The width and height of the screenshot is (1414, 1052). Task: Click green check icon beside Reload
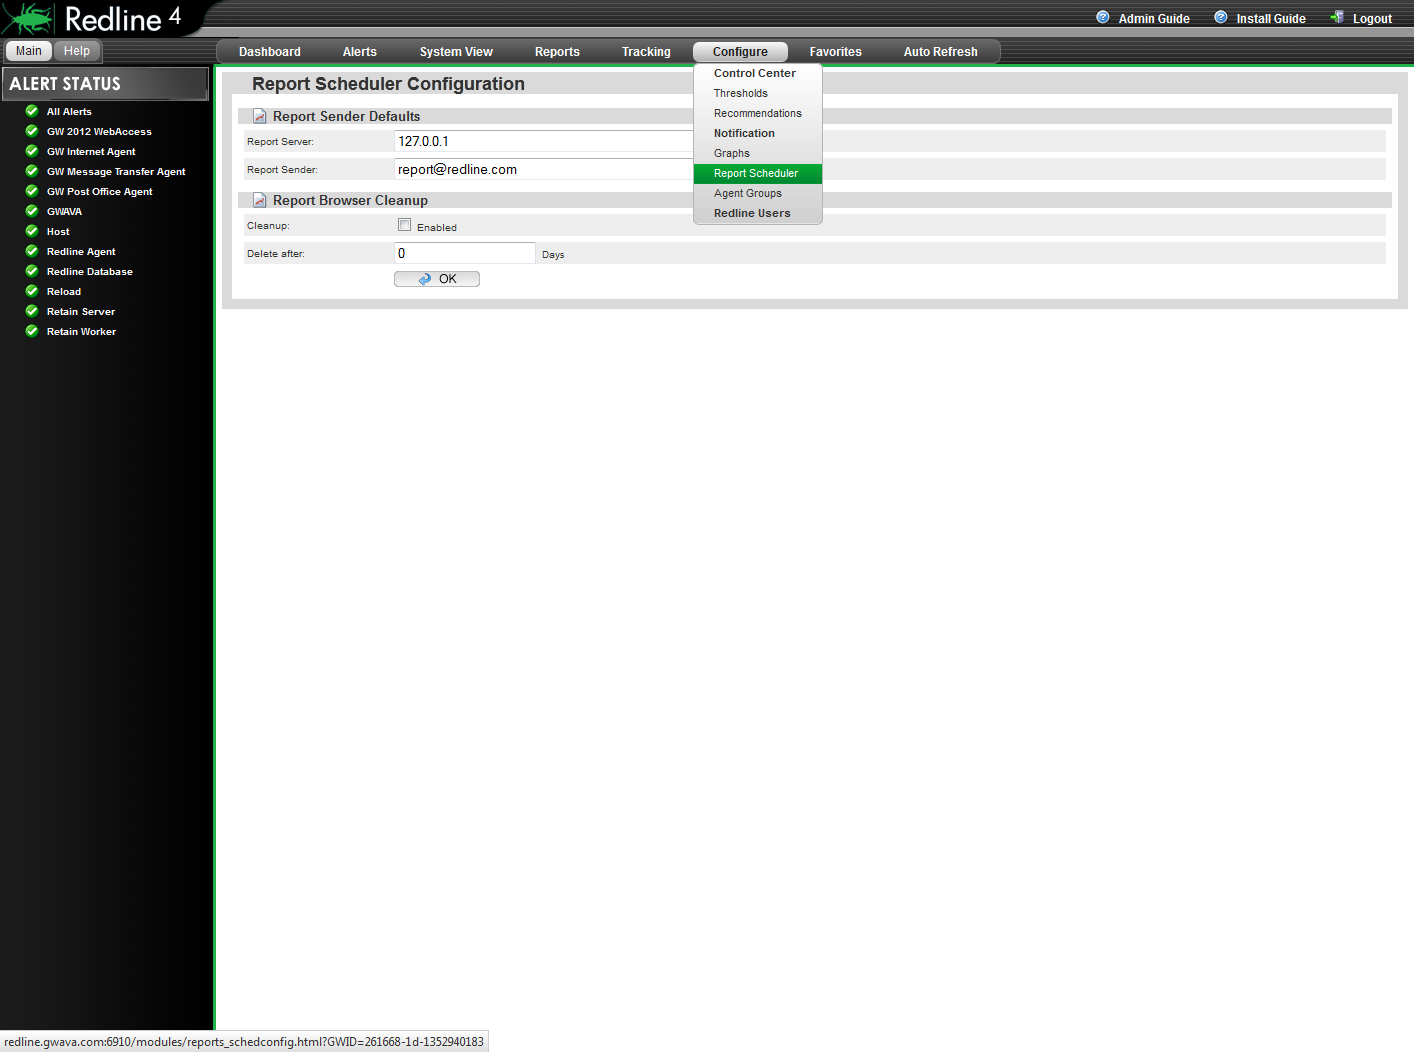(x=32, y=291)
